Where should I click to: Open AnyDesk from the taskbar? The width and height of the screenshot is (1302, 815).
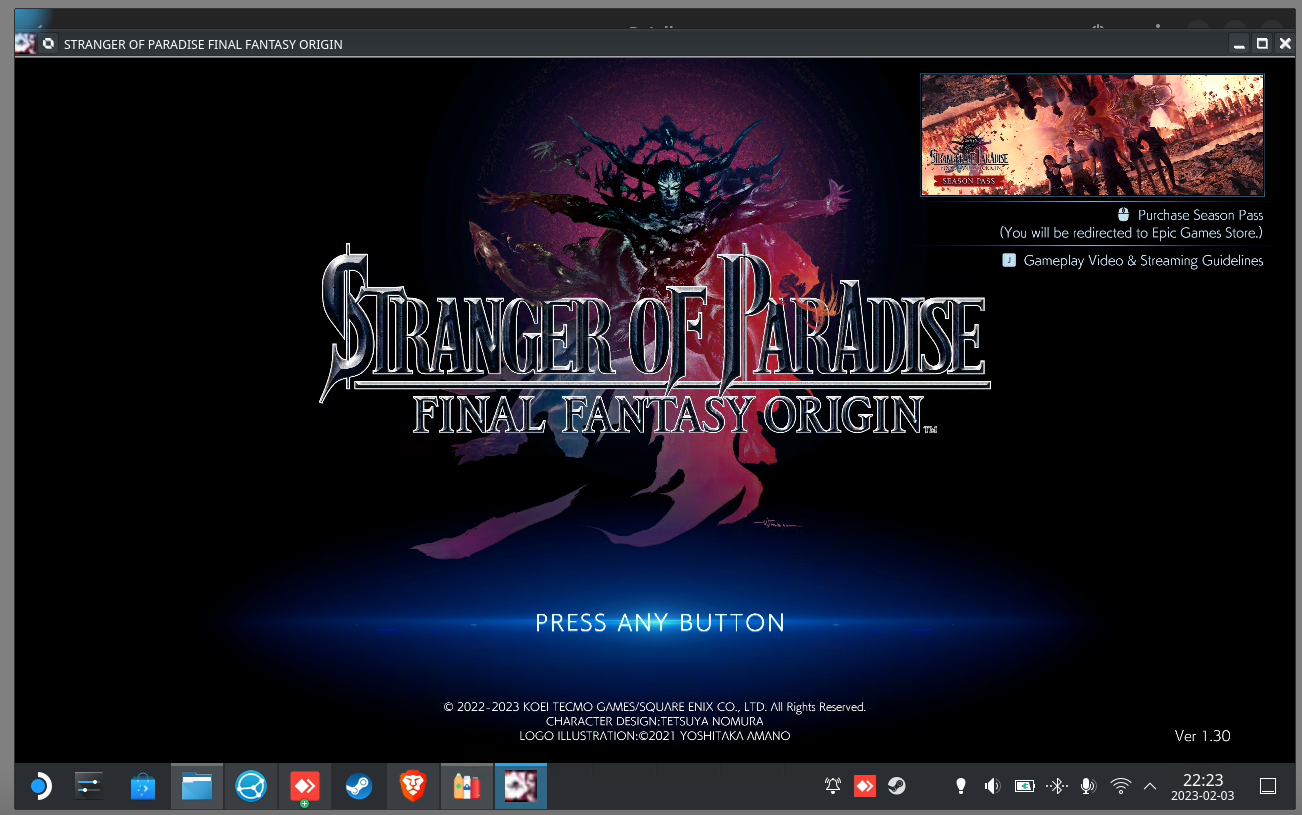pos(305,787)
